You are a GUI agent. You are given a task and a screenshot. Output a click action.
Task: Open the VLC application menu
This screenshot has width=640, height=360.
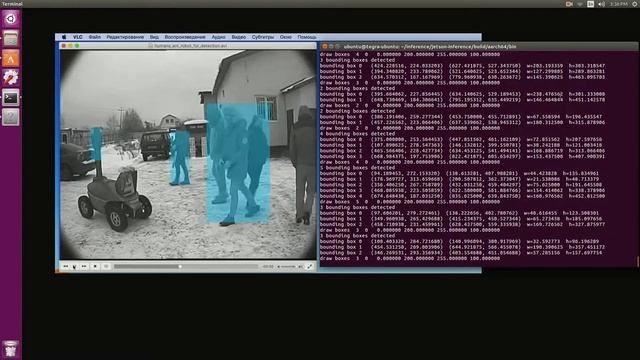78,37
